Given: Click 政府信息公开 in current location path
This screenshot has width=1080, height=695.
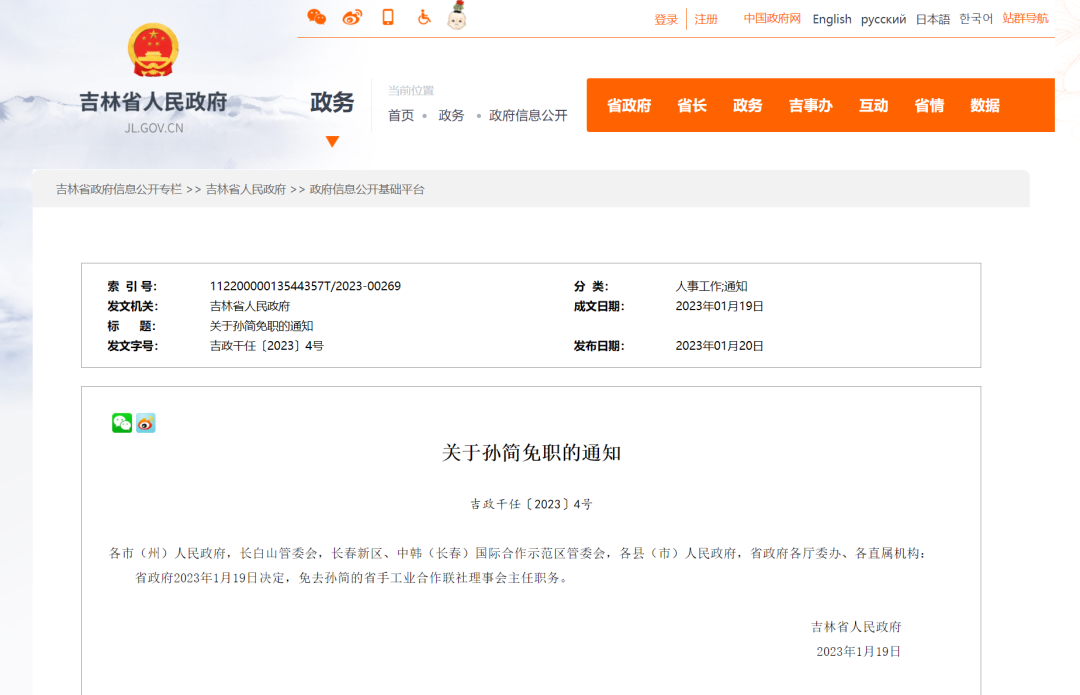Looking at the screenshot, I should pyautogui.click(x=528, y=115).
